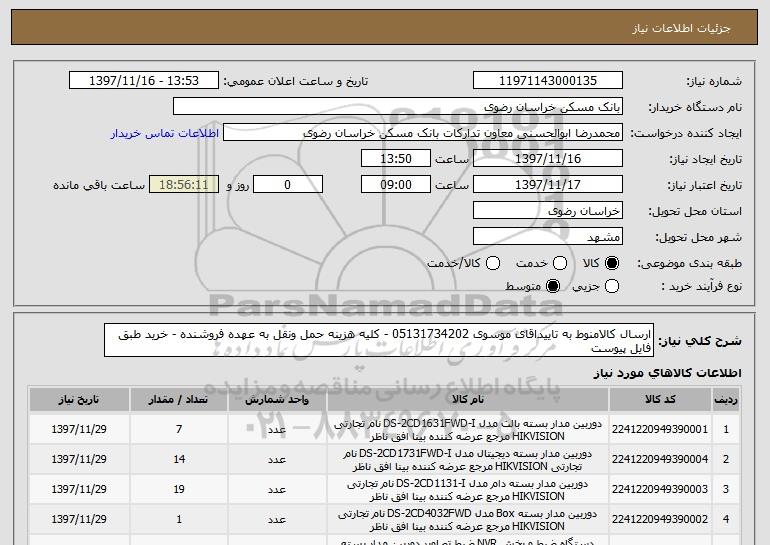770x545 pixels.
Task: Click row number 3 cell
Action: (726, 489)
